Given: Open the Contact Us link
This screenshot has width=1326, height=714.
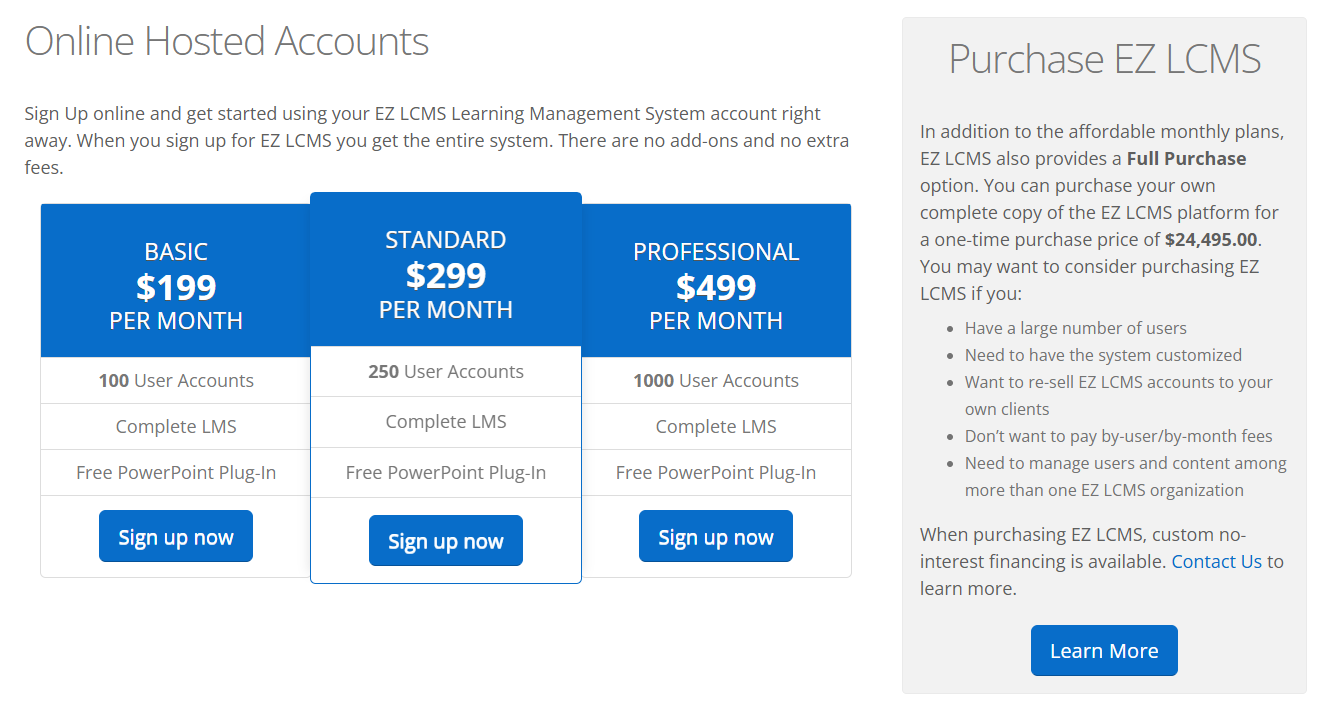Looking at the screenshot, I should click(1216, 561).
